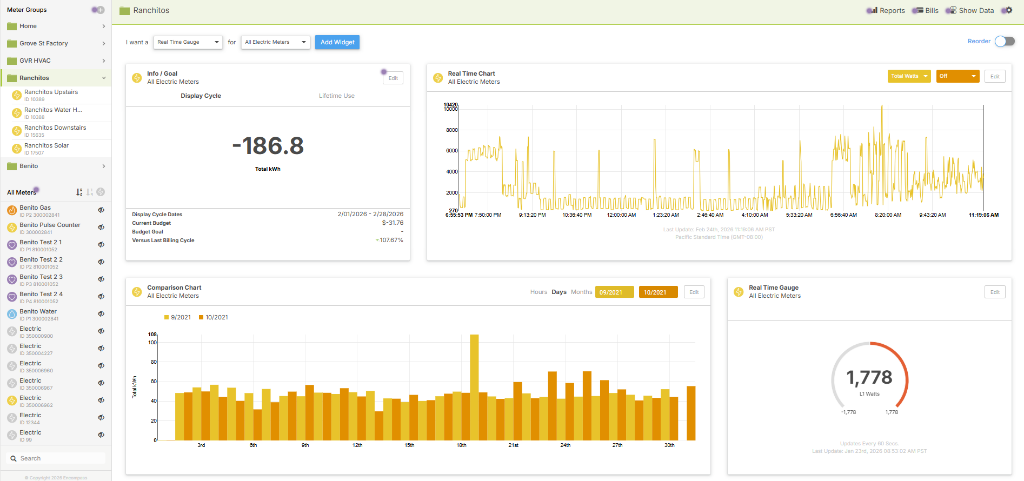
Task: Click Edit on Info / Goal widget
Action: coord(393,78)
